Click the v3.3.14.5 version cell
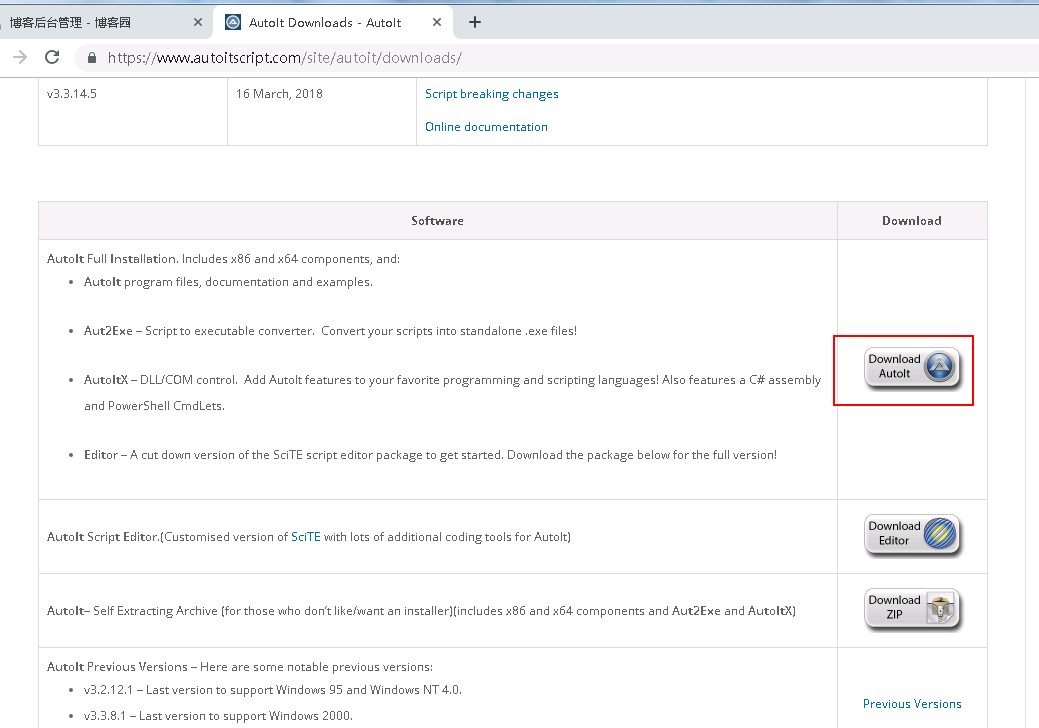This screenshot has height=728, width=1039. pyautogui.click(x=72, y=94)
